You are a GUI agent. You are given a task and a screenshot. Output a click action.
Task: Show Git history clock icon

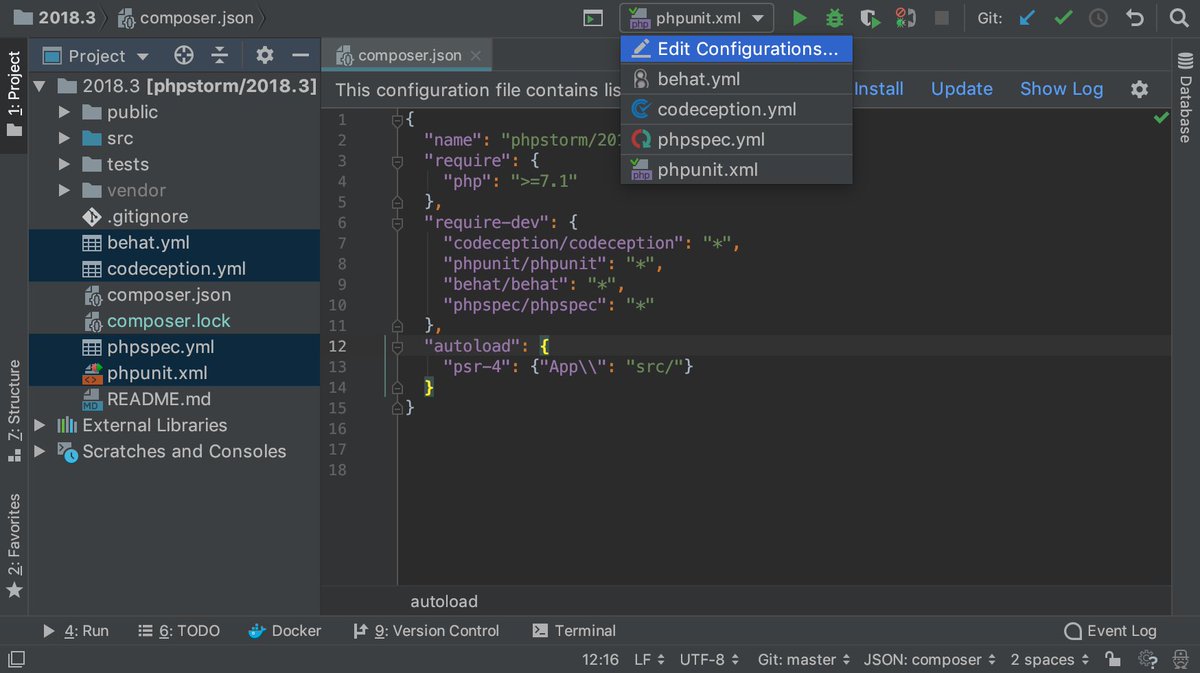(1098, 18)
